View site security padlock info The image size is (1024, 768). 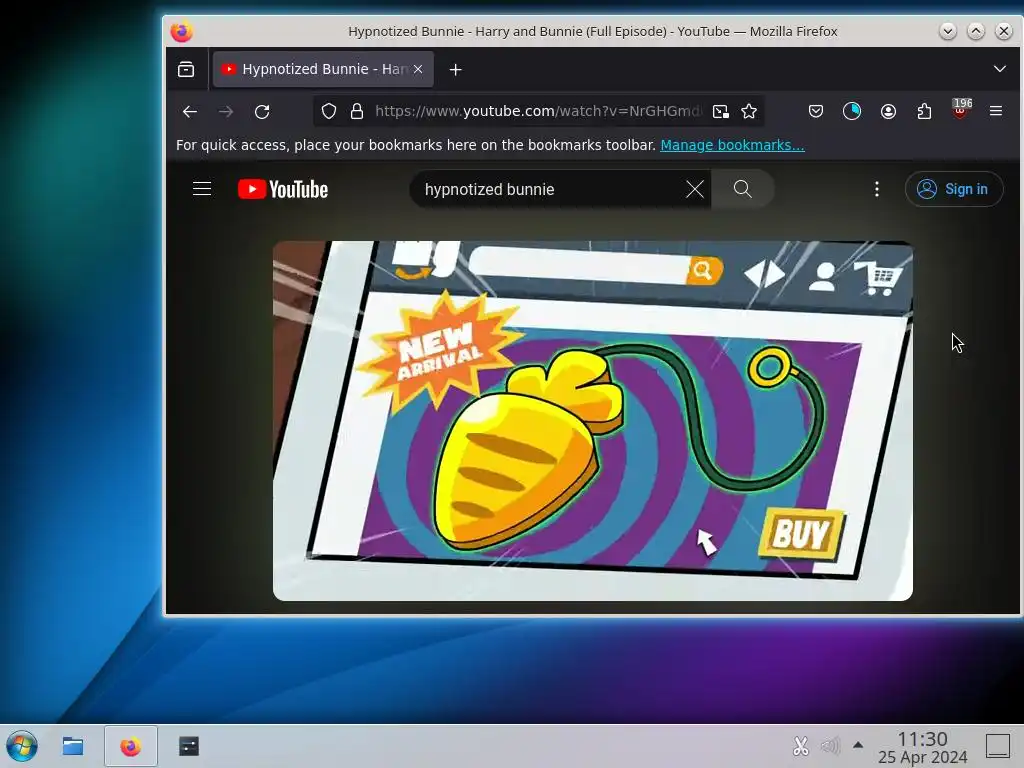click(357, 112)
